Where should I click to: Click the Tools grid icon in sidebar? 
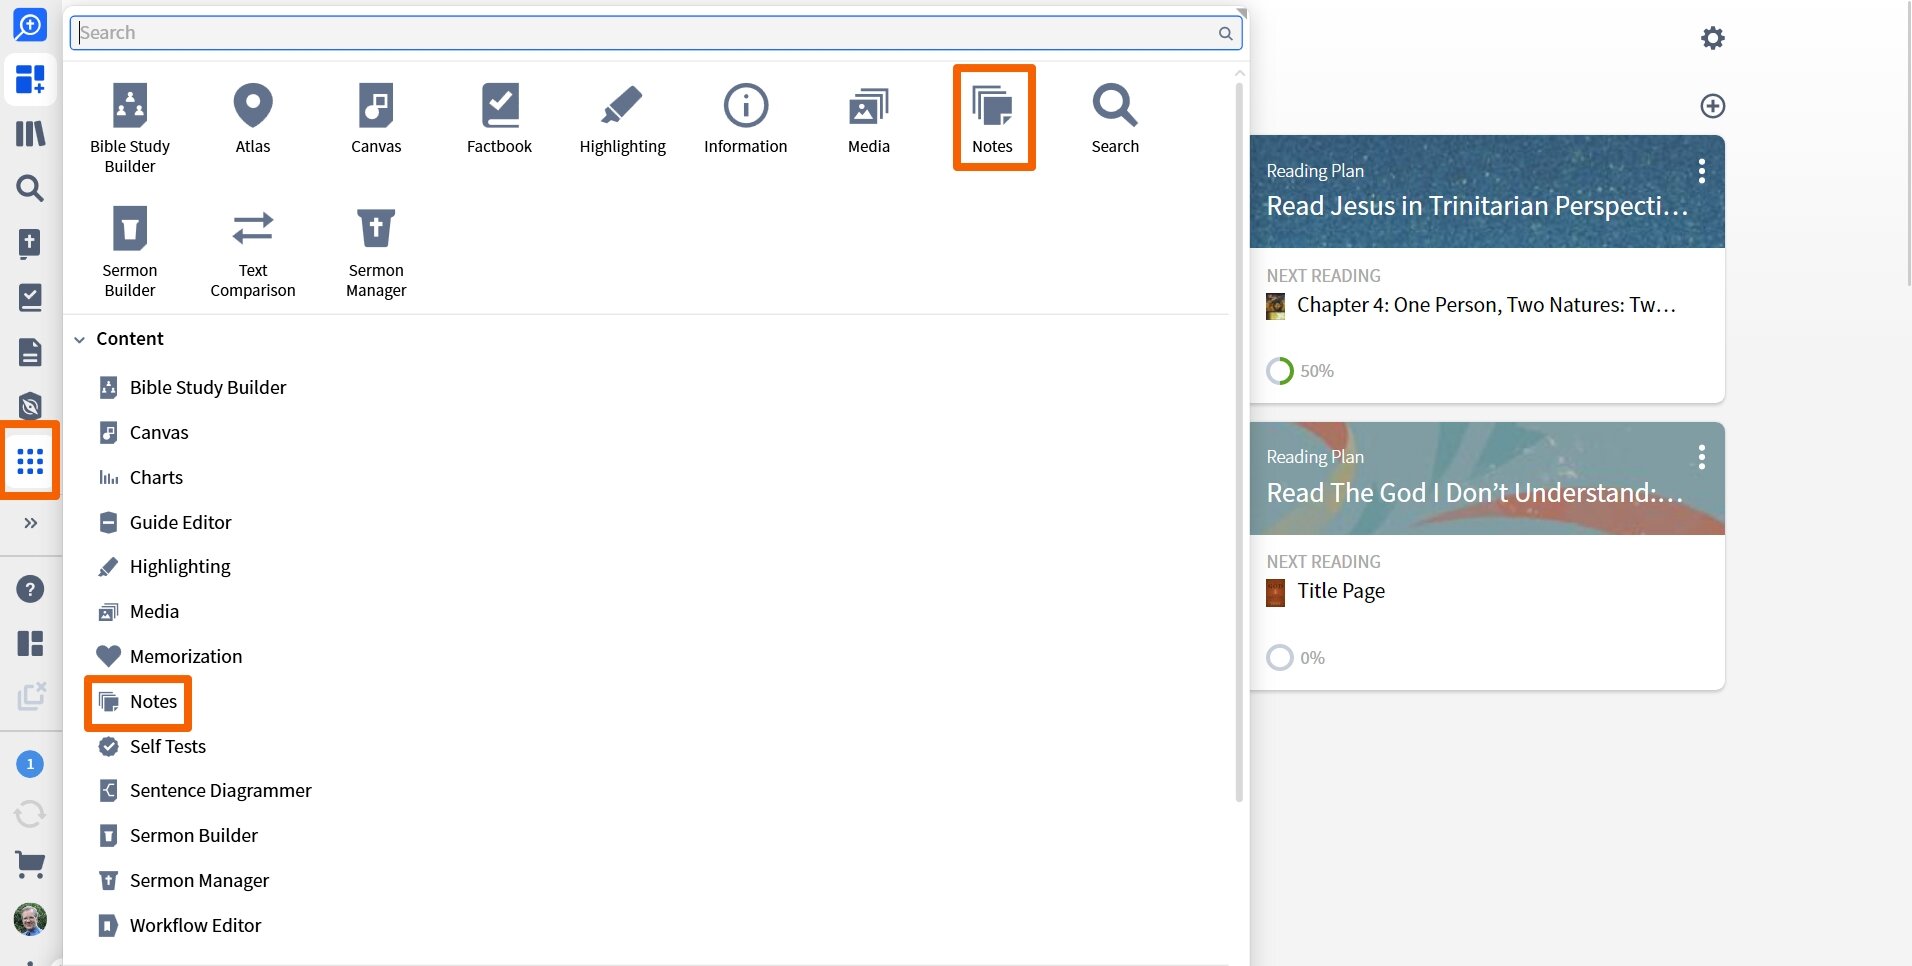click(30, 461)
